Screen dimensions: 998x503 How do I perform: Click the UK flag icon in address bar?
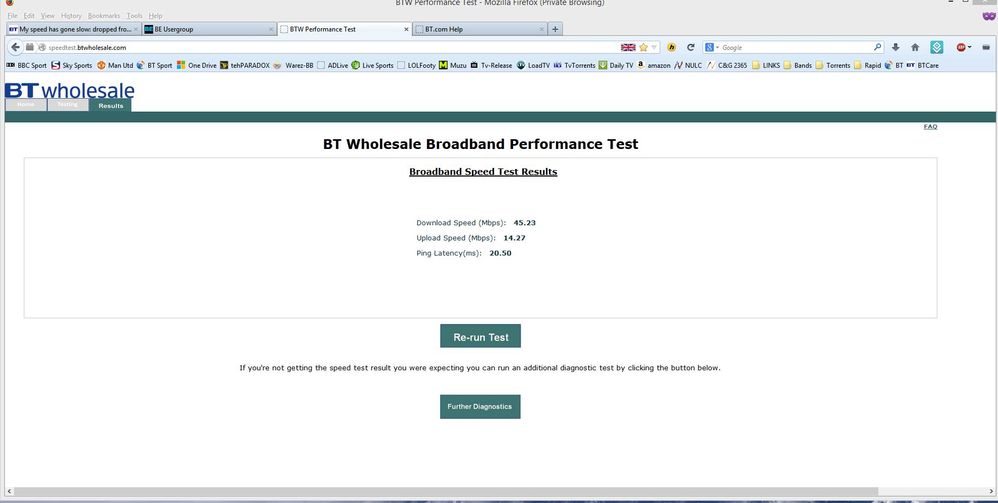tap(628, 47)
